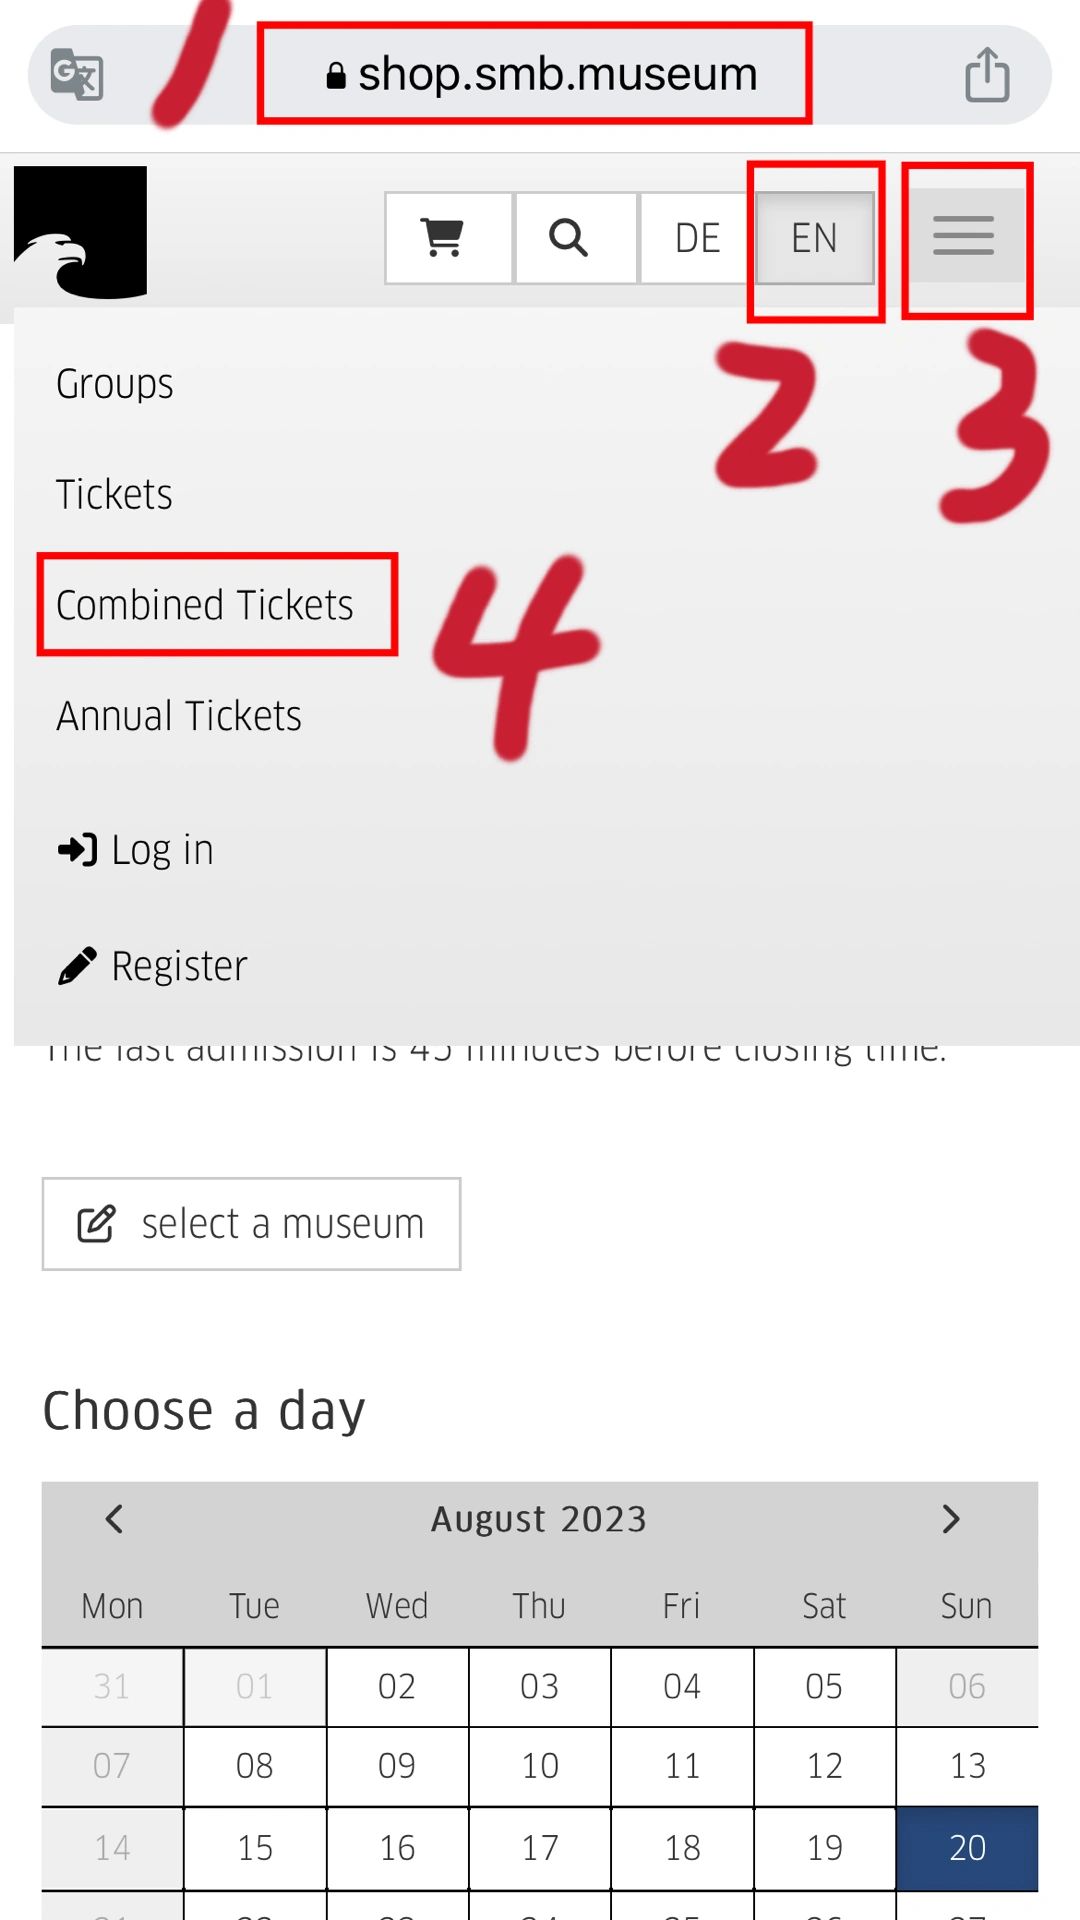Viewport: 1080px width, 1920px height.
Task: Go to next month in calendar
Action: [951, 1519]
